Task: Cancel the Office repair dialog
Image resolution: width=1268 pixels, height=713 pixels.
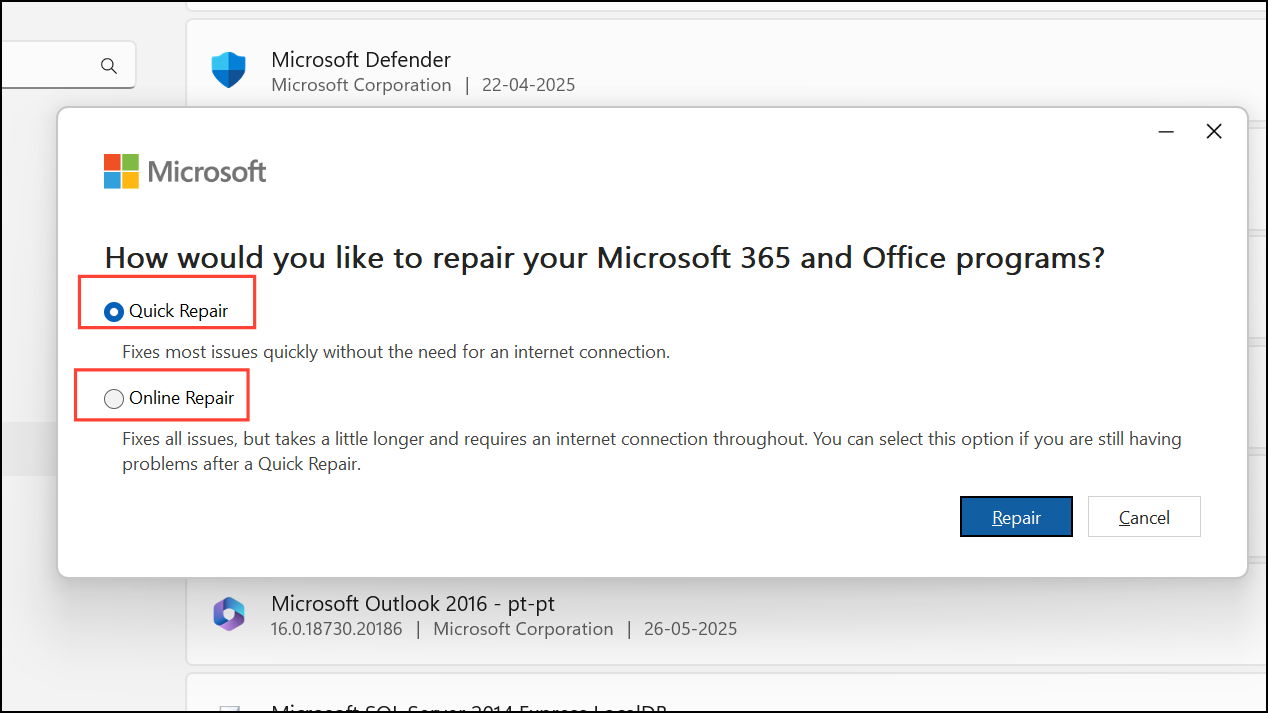Action: pyautogui.click(x=1144, y=517)
